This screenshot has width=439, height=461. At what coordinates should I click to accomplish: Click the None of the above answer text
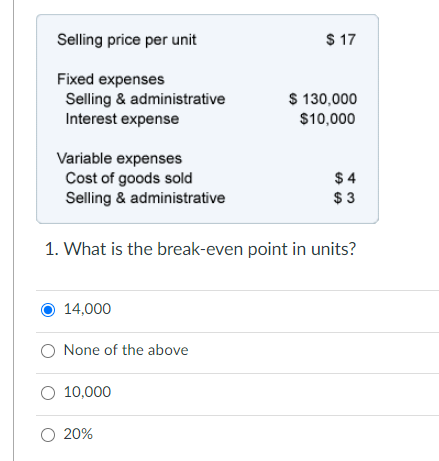click(126, 350)
